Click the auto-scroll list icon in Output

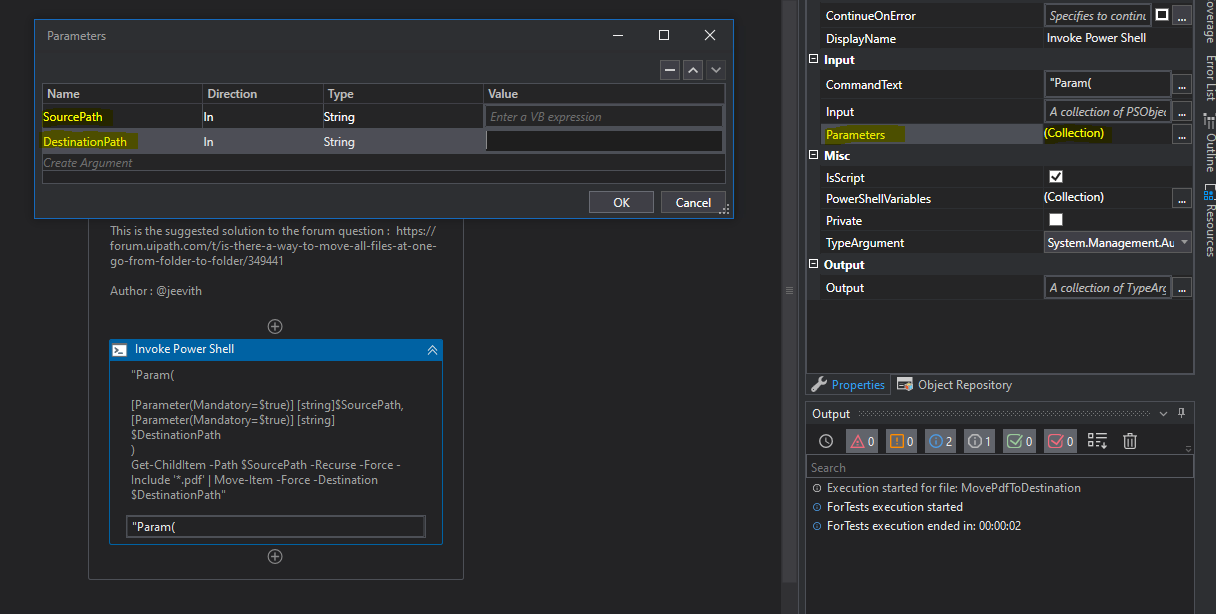tap(1097, 441)
